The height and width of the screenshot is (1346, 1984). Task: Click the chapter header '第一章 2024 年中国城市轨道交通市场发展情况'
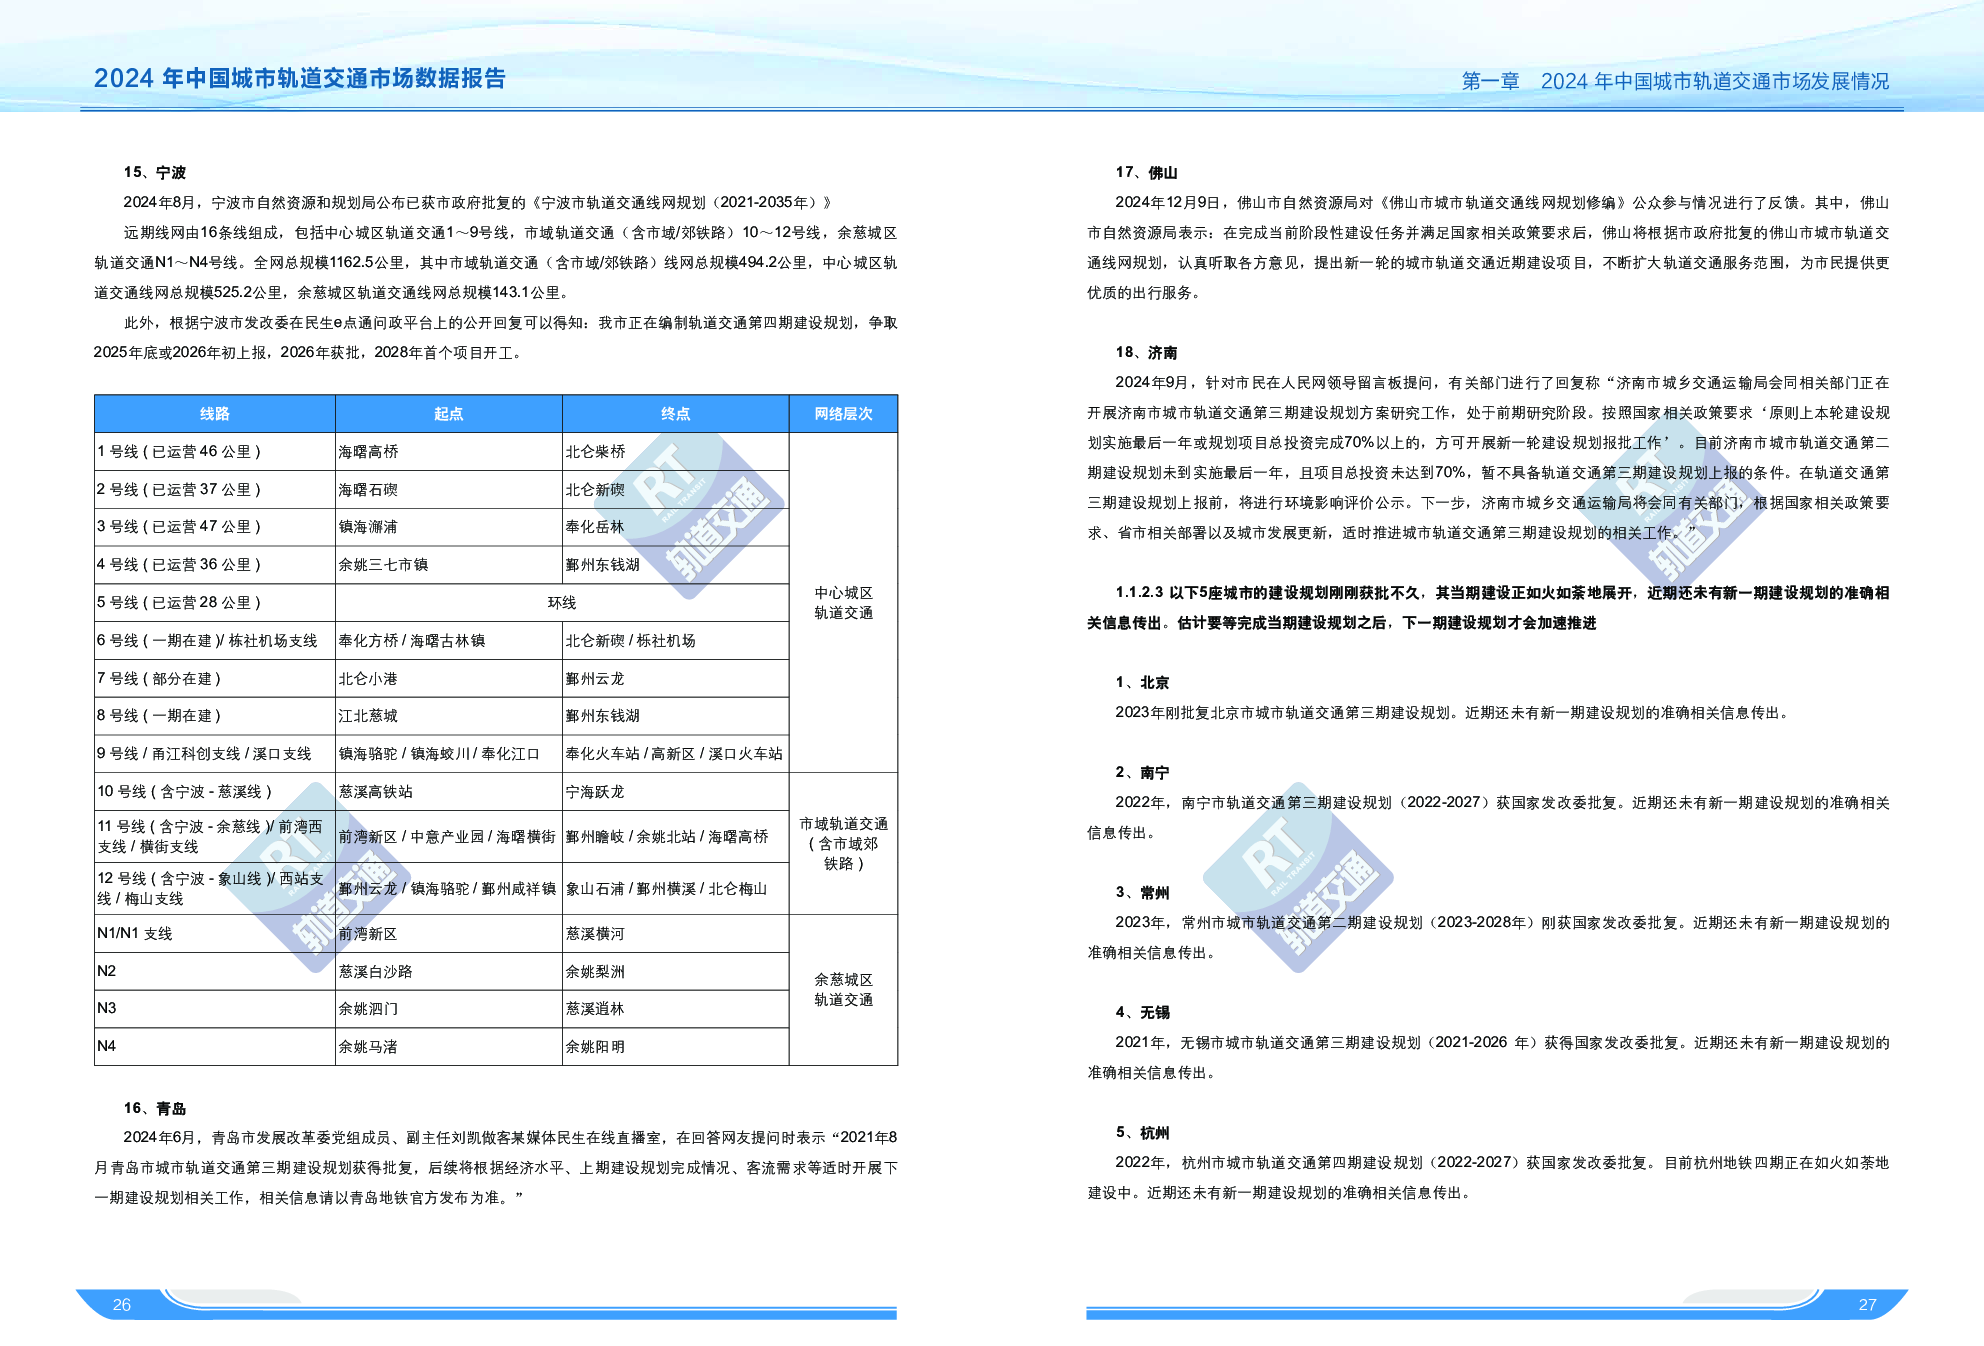pyautogui.click(x=1675, y=81)
